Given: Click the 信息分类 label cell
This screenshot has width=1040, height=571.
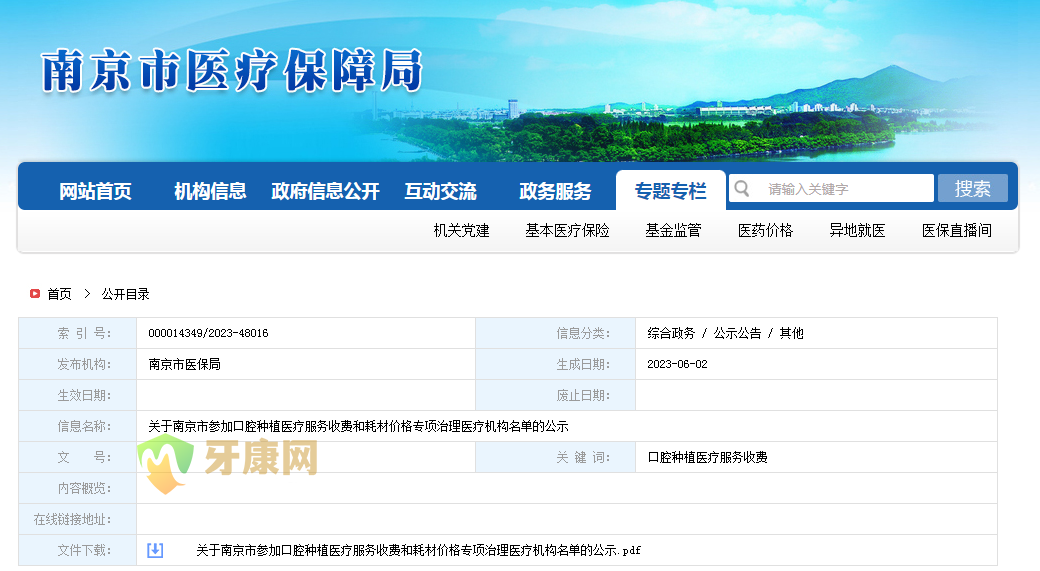Looking at the screenshot, I should (556, 333).
